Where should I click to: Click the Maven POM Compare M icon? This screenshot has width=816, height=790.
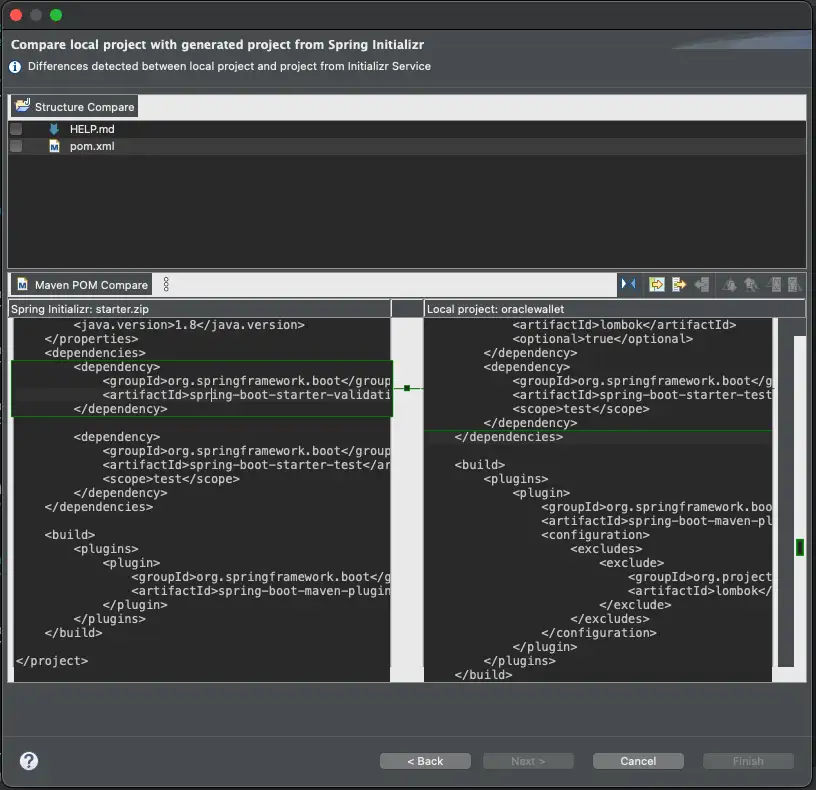point(22,285)
